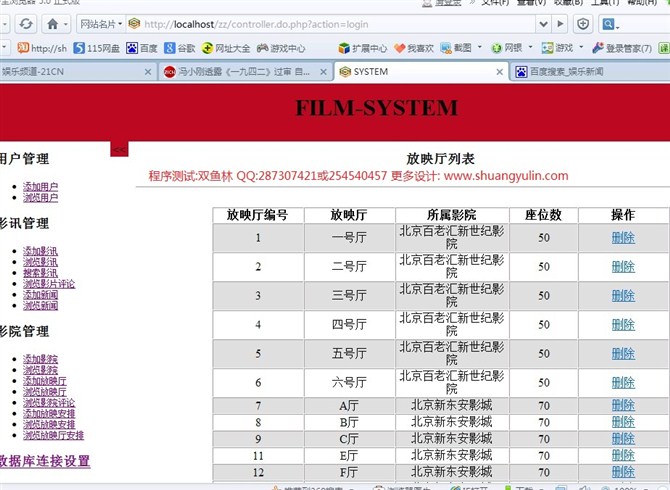Delete hall 六号厅 via 删除
The width and height of the screenshot is (670, 490).
tap(623, 383)
